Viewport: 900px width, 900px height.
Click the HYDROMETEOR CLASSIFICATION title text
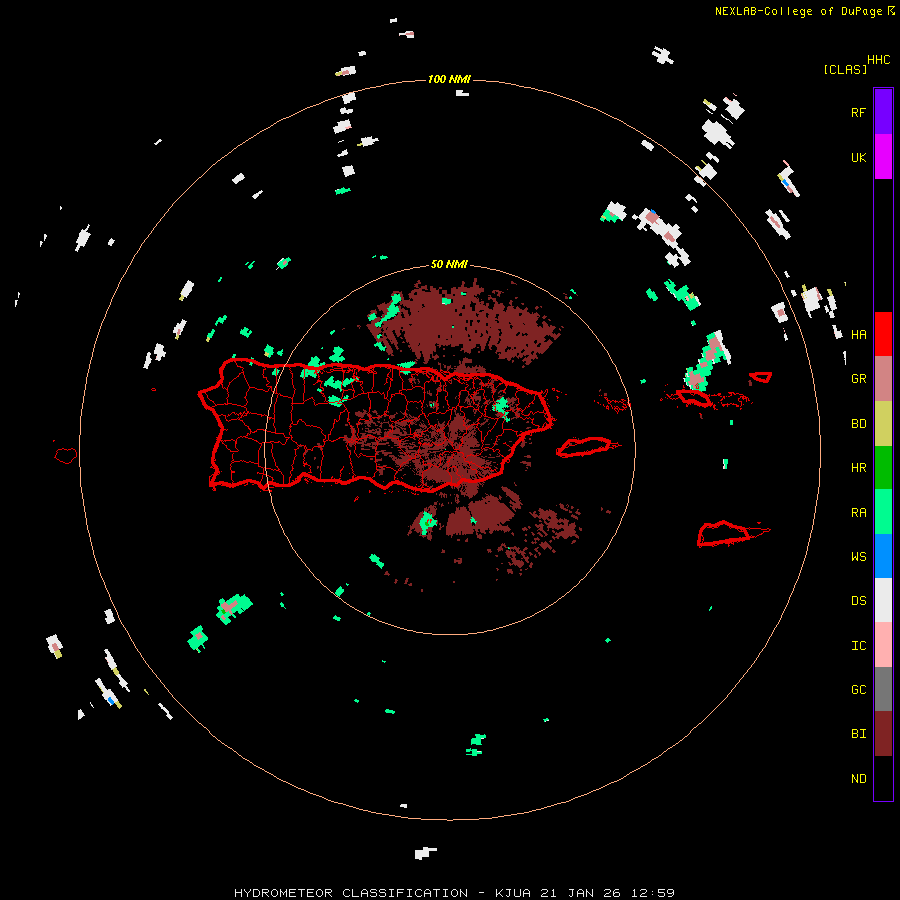tap(351, 893)
